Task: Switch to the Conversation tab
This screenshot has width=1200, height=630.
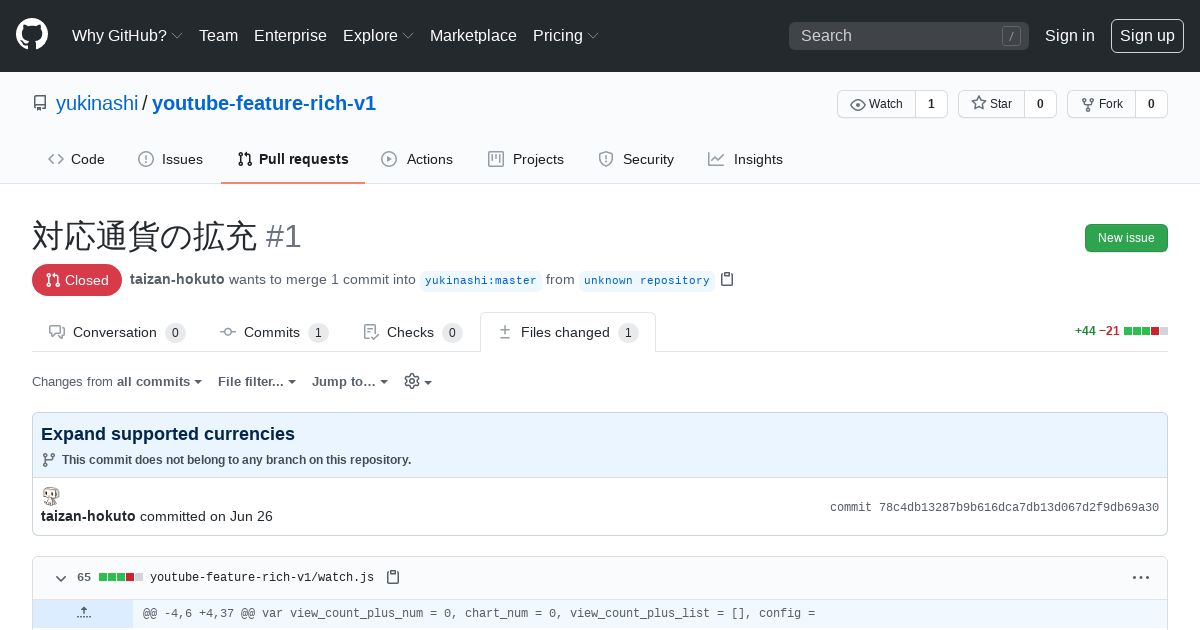Action: click(117, 332)
